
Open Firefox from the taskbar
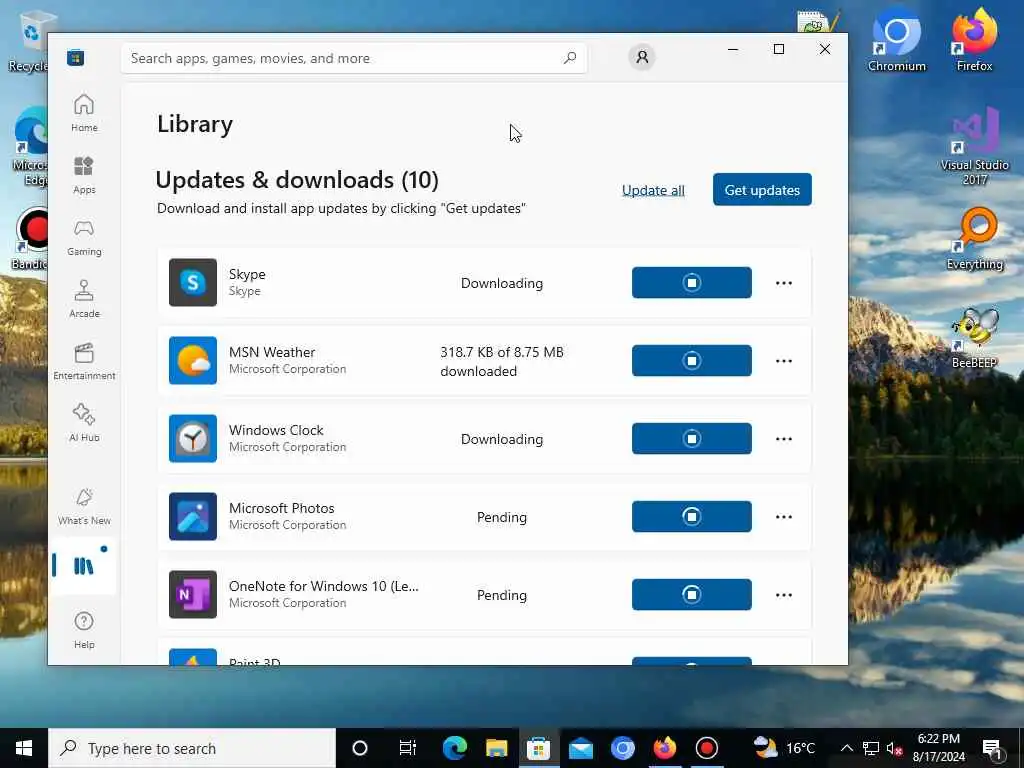click(665, 748)
